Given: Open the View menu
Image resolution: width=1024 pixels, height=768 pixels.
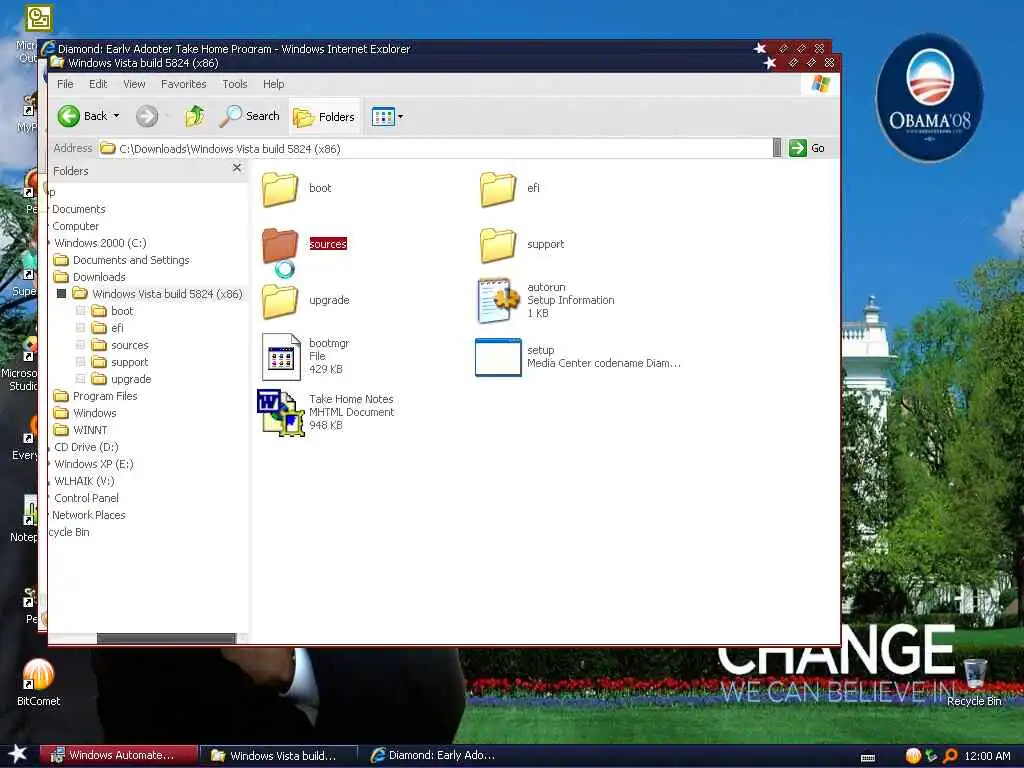Looking at the screenshot, I should [134, 84].
